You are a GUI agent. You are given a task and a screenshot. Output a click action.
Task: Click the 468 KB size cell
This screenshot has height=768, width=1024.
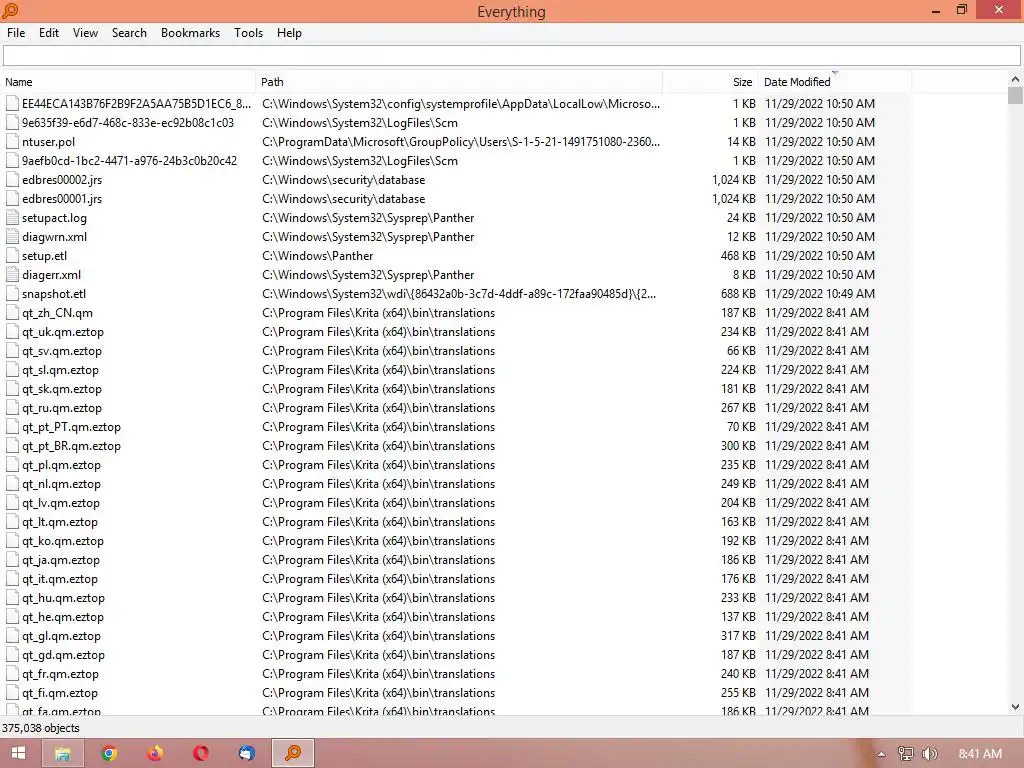click(x=738, y=255)
